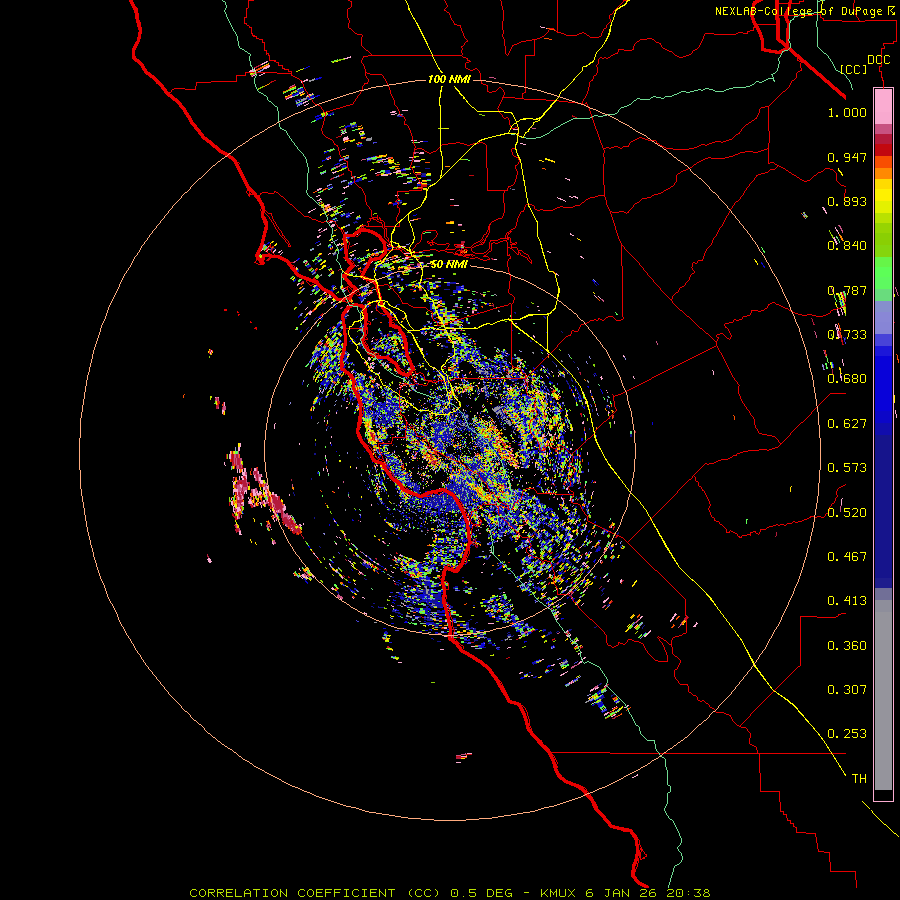Click the 0.840 scale value
The height and width of the screenshot is (900, 900).
[847, 246]
